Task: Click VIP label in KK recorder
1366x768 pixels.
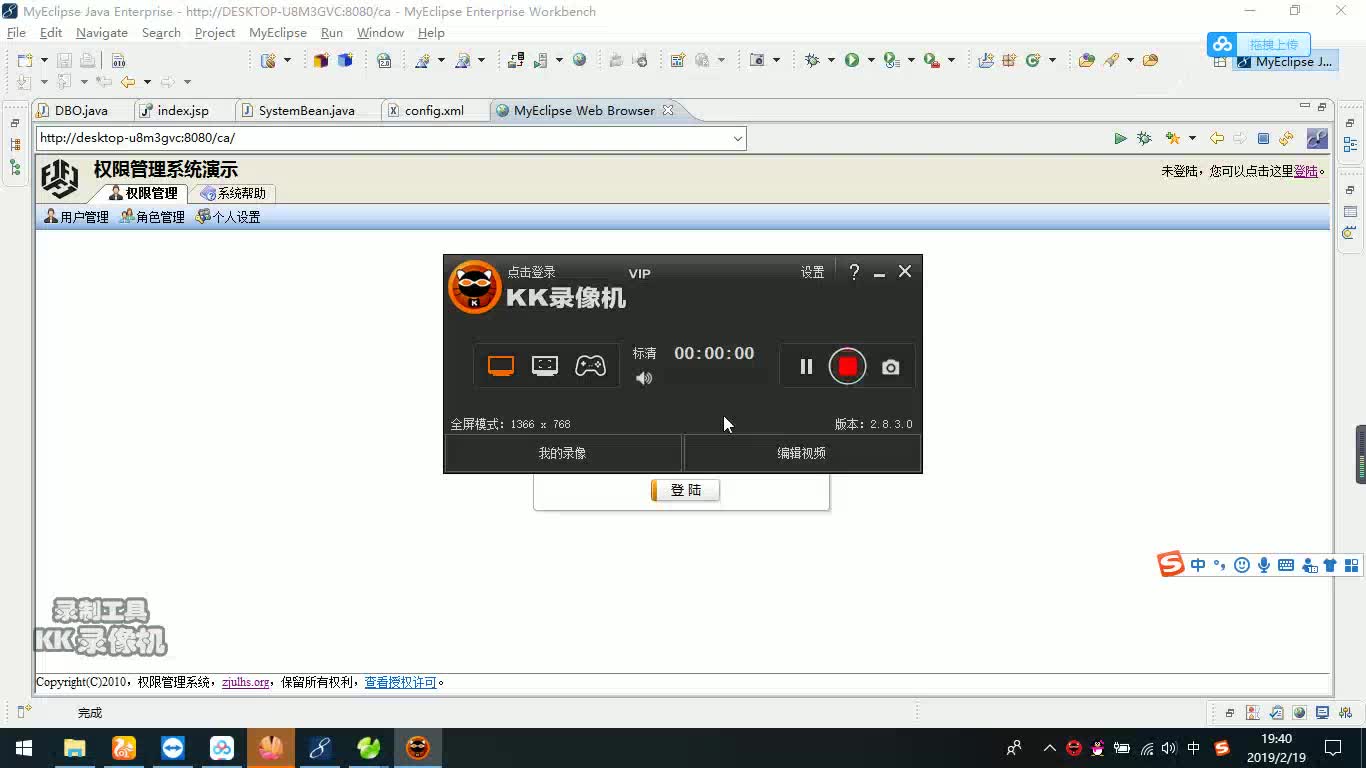Action: (x=639, y=274)
